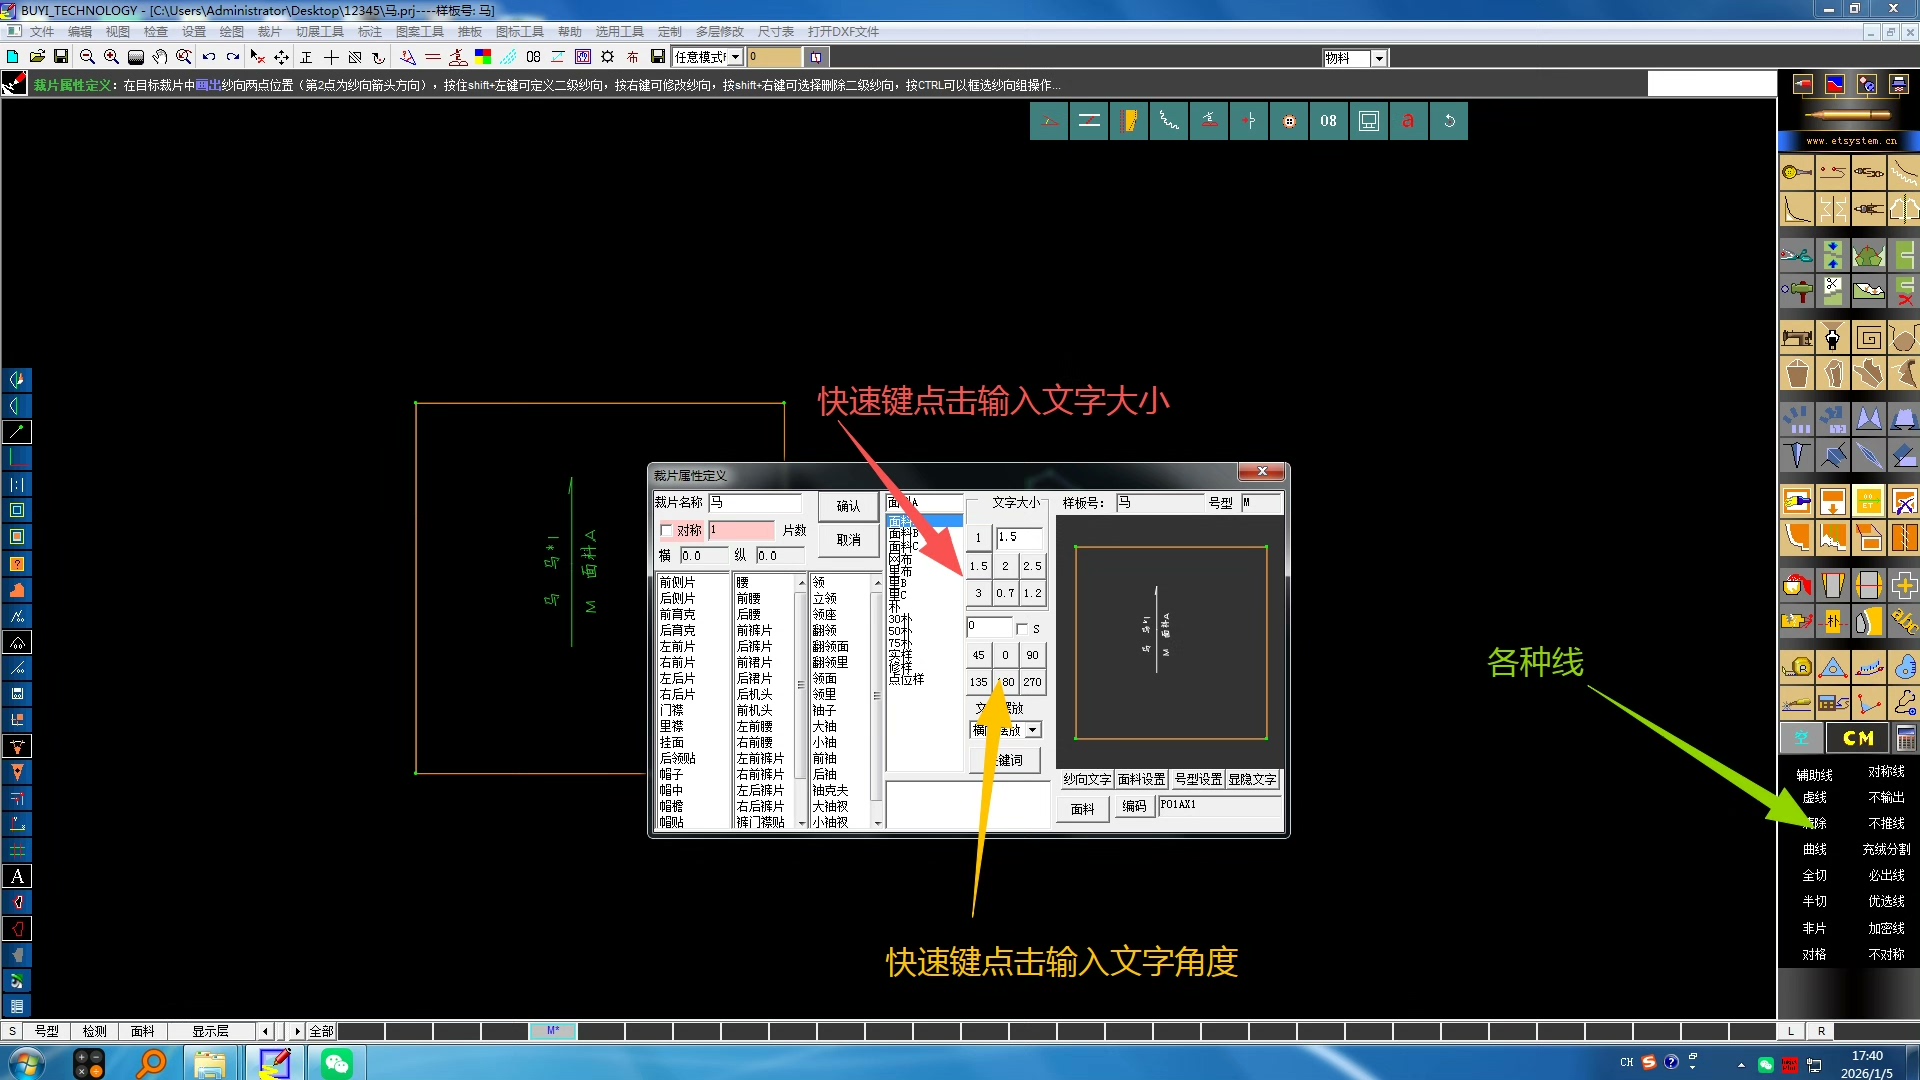Toggle the S checkbox beside the angle field
The width and height of the screenshot is (1920, 1080).
[x=1022, y=628]
